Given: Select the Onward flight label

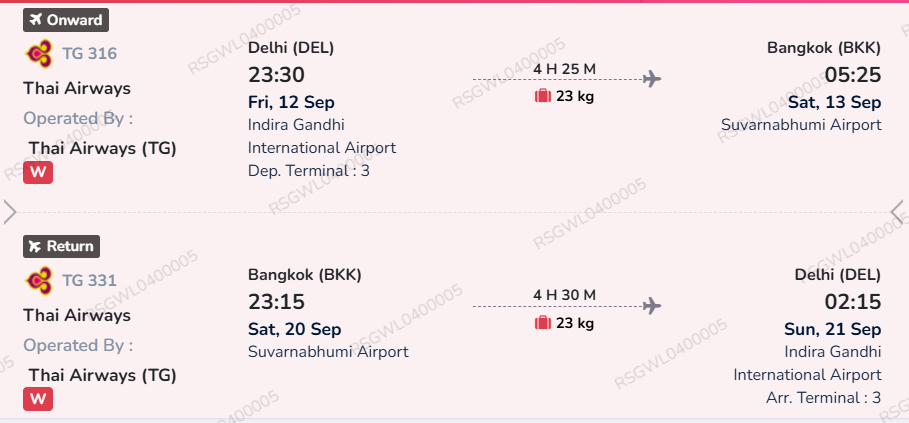Looking at the screenshot, I should coord(66,20).
